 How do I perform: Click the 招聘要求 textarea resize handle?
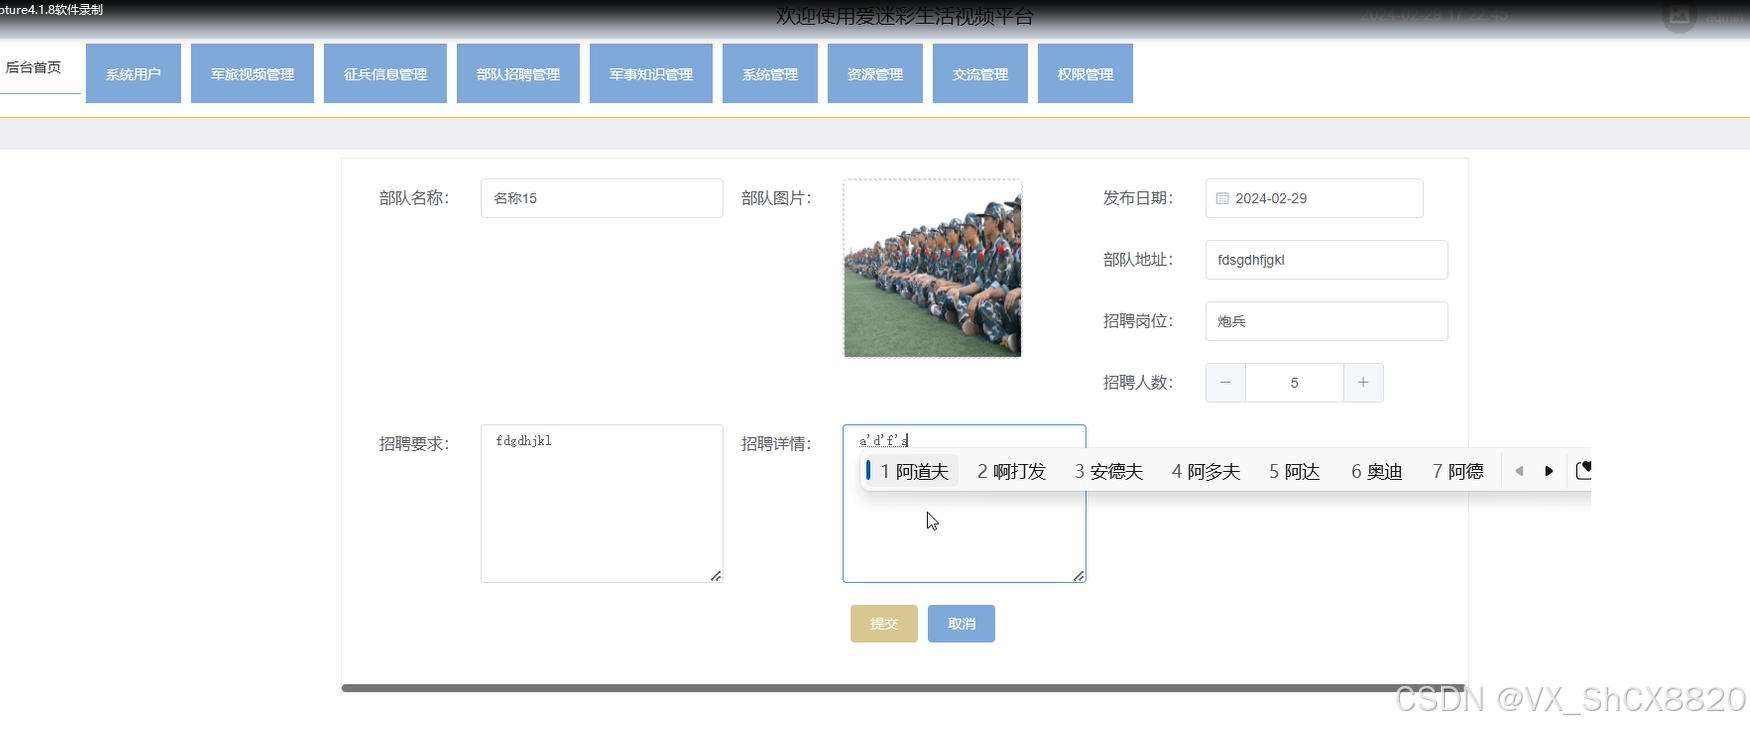tap(716, 576)
